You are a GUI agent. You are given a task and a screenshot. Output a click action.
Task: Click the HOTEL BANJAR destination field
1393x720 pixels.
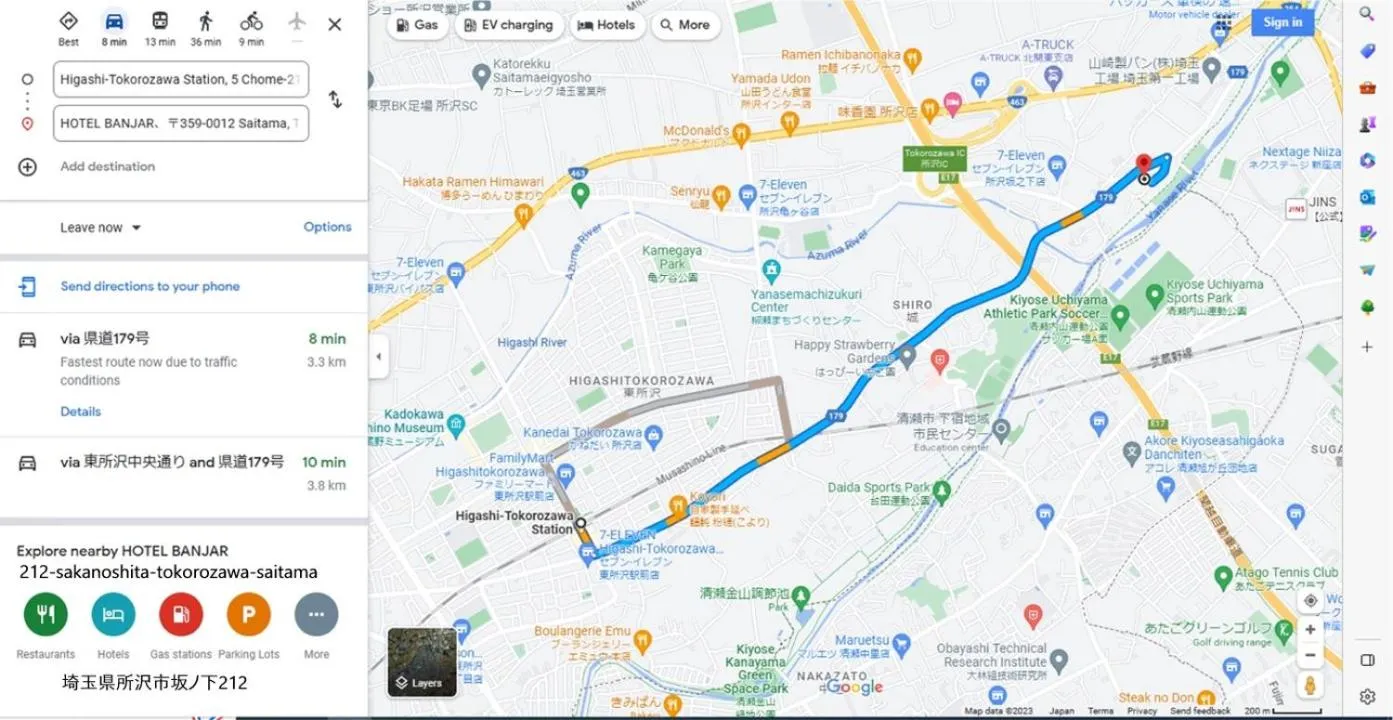pos(180,123)
